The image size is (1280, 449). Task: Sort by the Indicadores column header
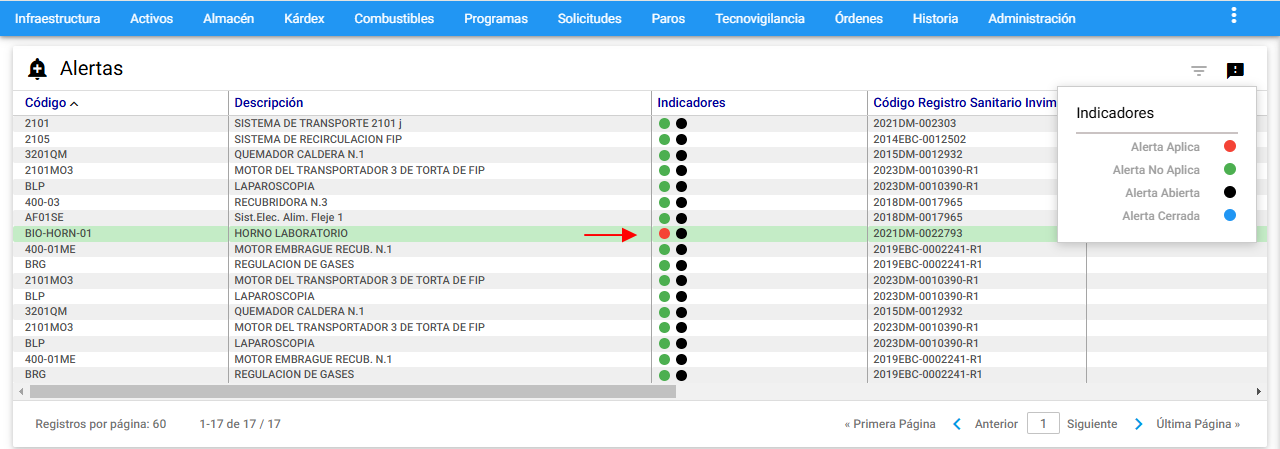point(691,103)
